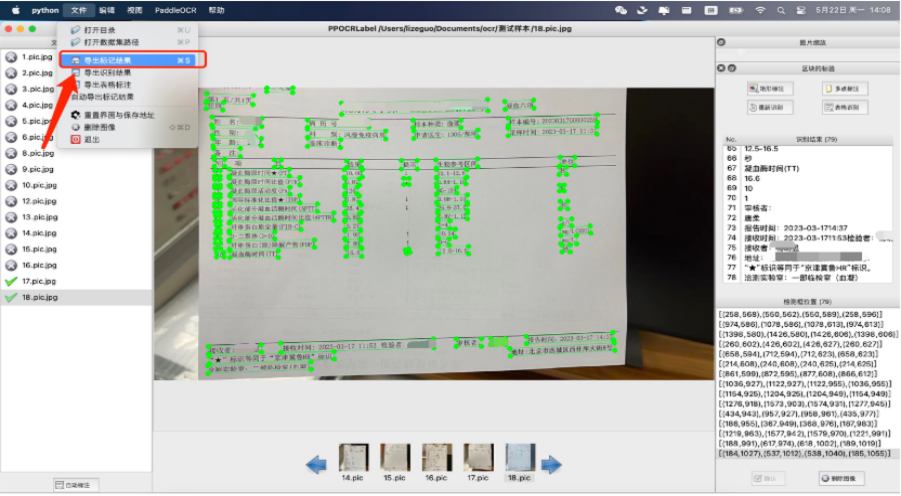This screenshot has width=901, height=496.
Task: Open the 编辑 menu in the menu bar
Action: coord(107,10)
